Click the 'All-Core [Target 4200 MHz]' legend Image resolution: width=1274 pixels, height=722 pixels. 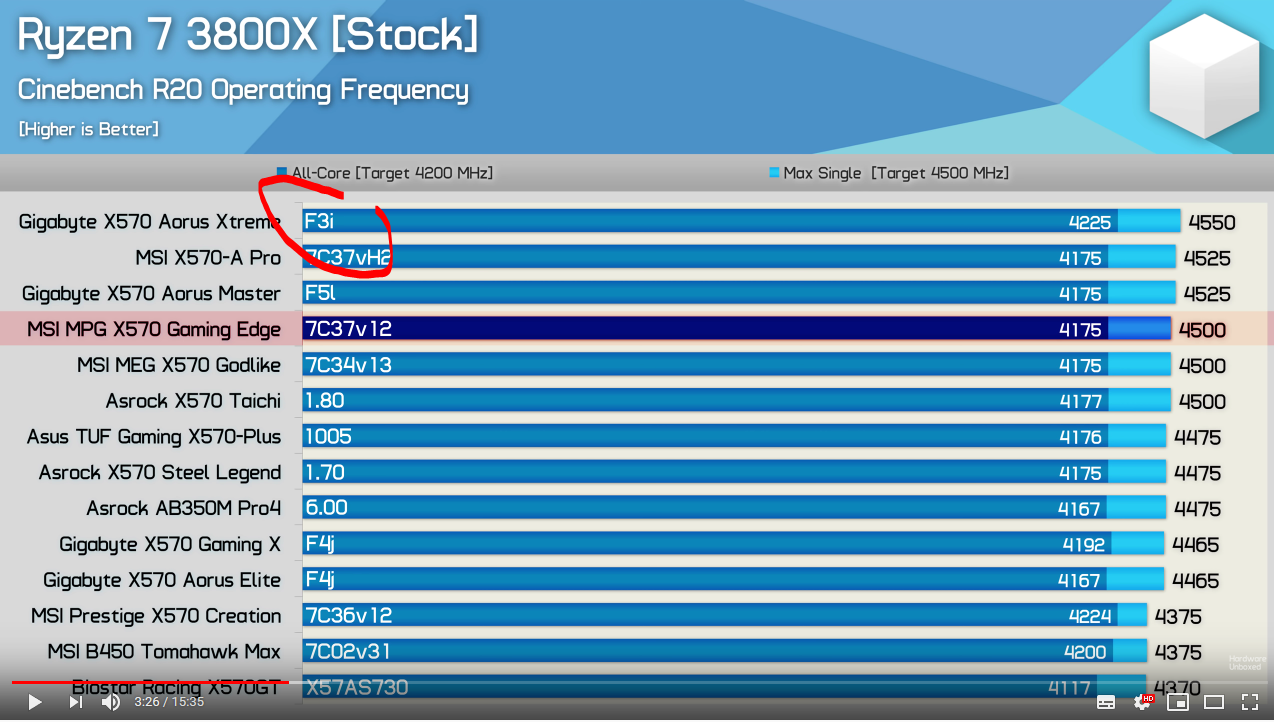pyautogui.click(x=385, y=173)
